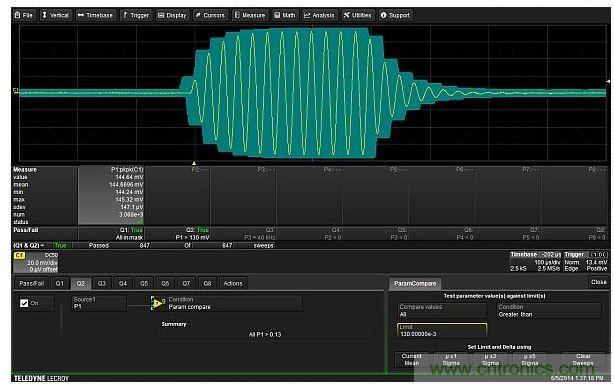Open the Compare values All dropdown

click(x=442, y=311)
